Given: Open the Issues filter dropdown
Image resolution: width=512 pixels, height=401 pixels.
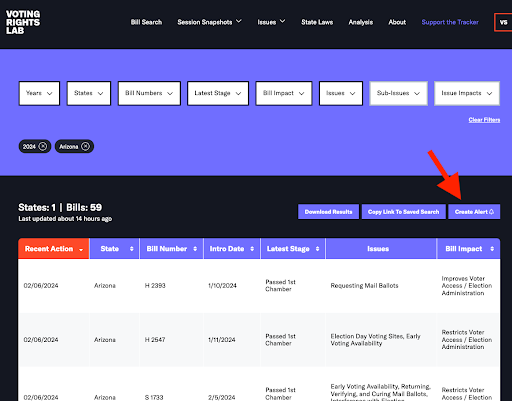Looking at the screenshot, I should coord(341,93).
